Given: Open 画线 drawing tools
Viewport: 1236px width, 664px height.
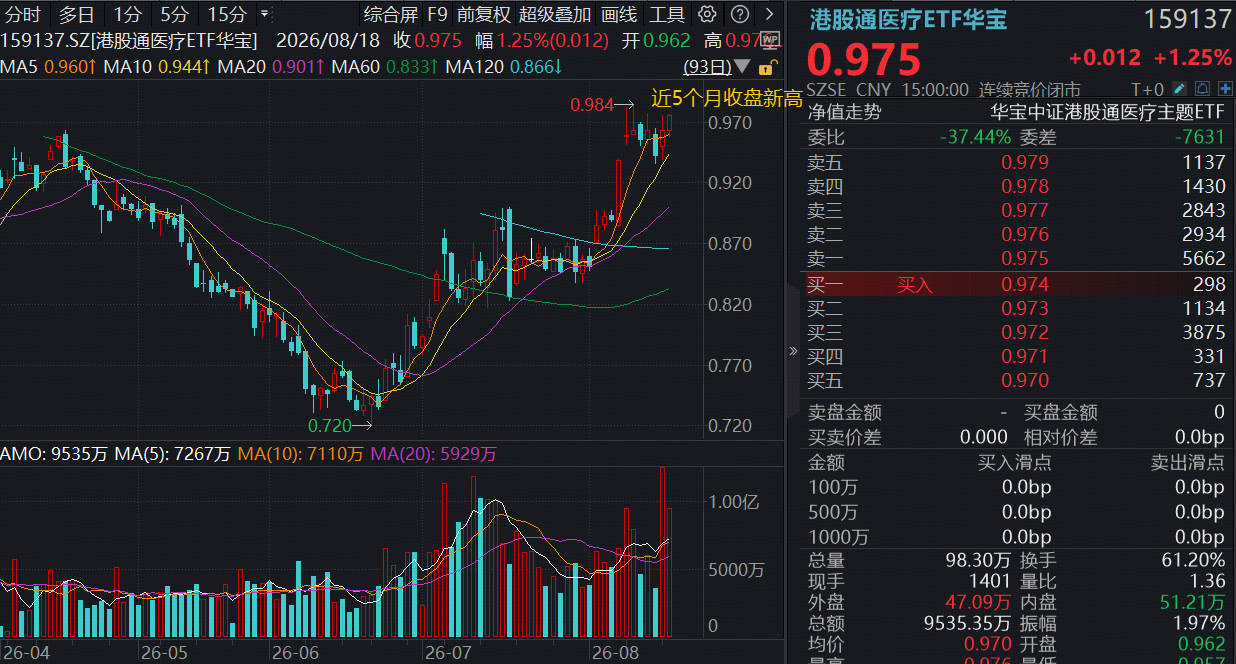Looking at the screenshot, I should (619, 15).
